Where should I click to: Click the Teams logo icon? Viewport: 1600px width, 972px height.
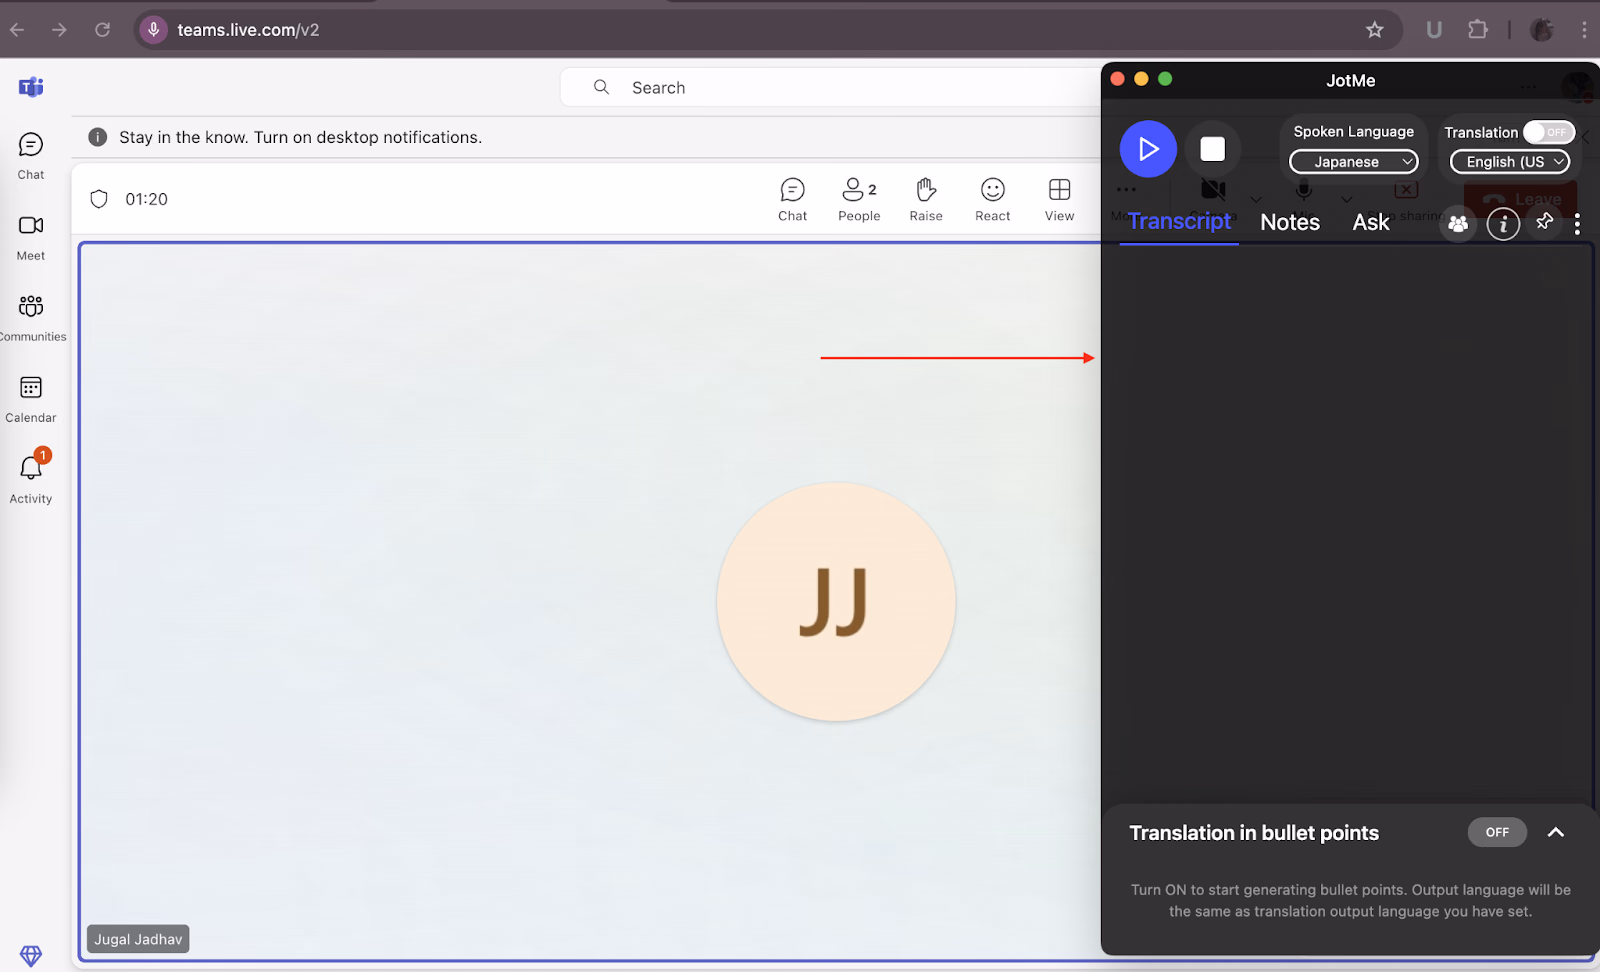31,87
